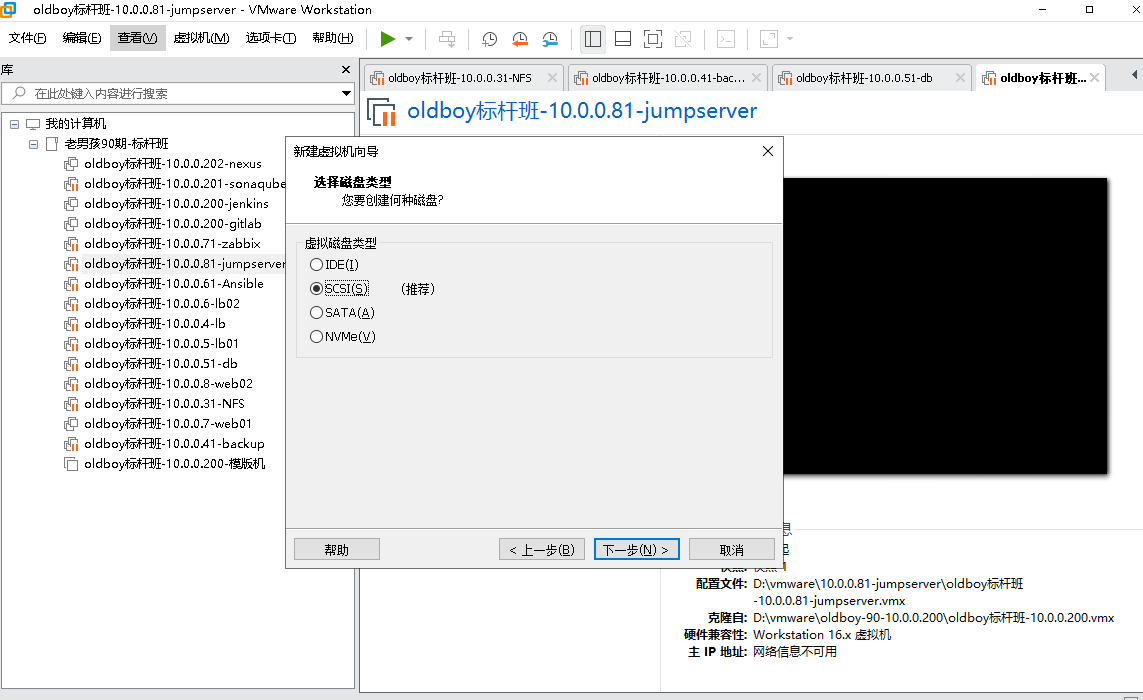Image resolution: width=1143 pixels, height=700 pixels.
Task: Click the 取消 cancel button
Action: (732, 549)
